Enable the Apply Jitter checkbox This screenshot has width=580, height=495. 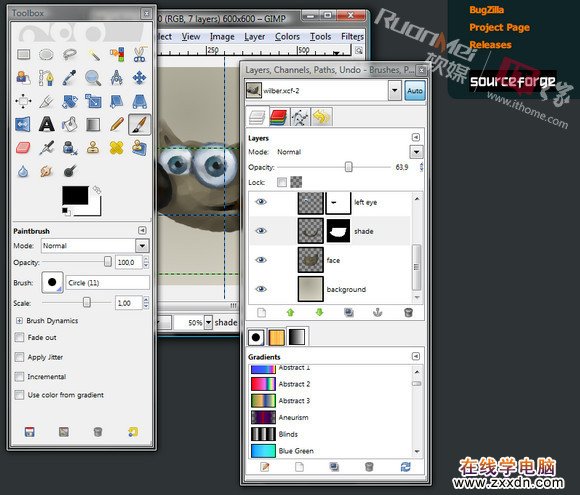[x=19, y=357]
